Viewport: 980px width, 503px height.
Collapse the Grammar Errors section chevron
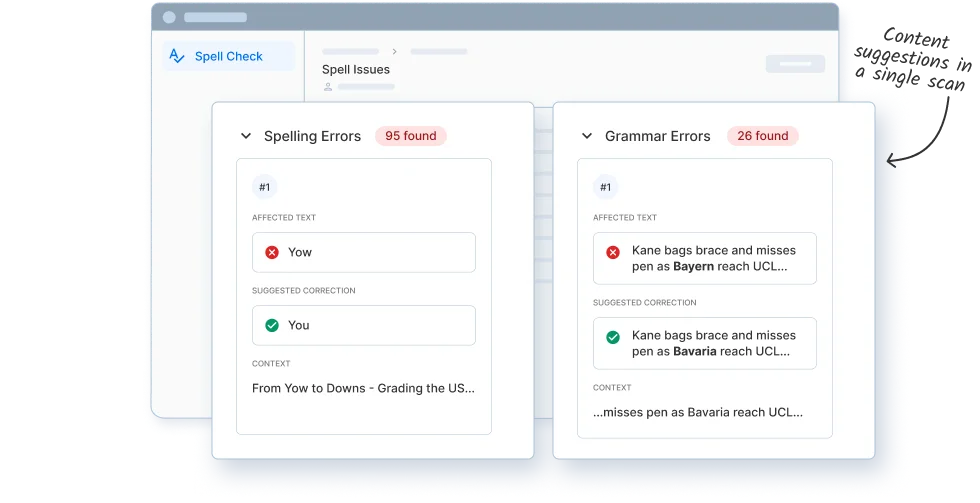coord(587,136)
